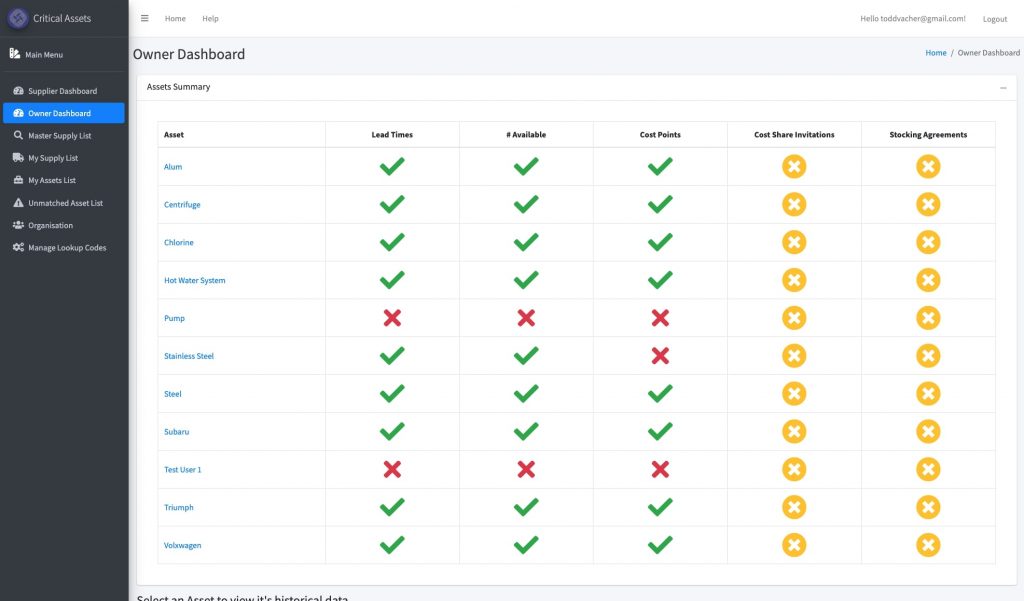The image size is (1024, 601).
Task: Go to My Assets List
Action: [x=51, y=181]
